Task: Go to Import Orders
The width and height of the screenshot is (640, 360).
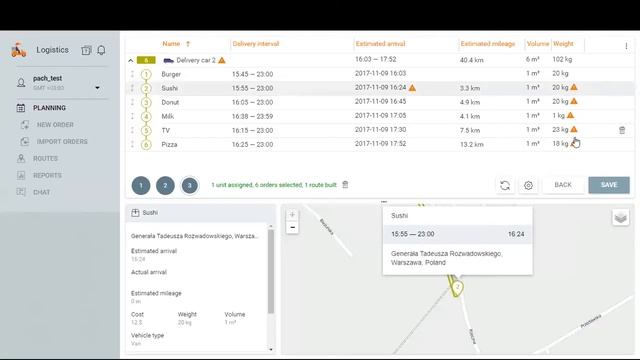Action: (x=62, y=141)
